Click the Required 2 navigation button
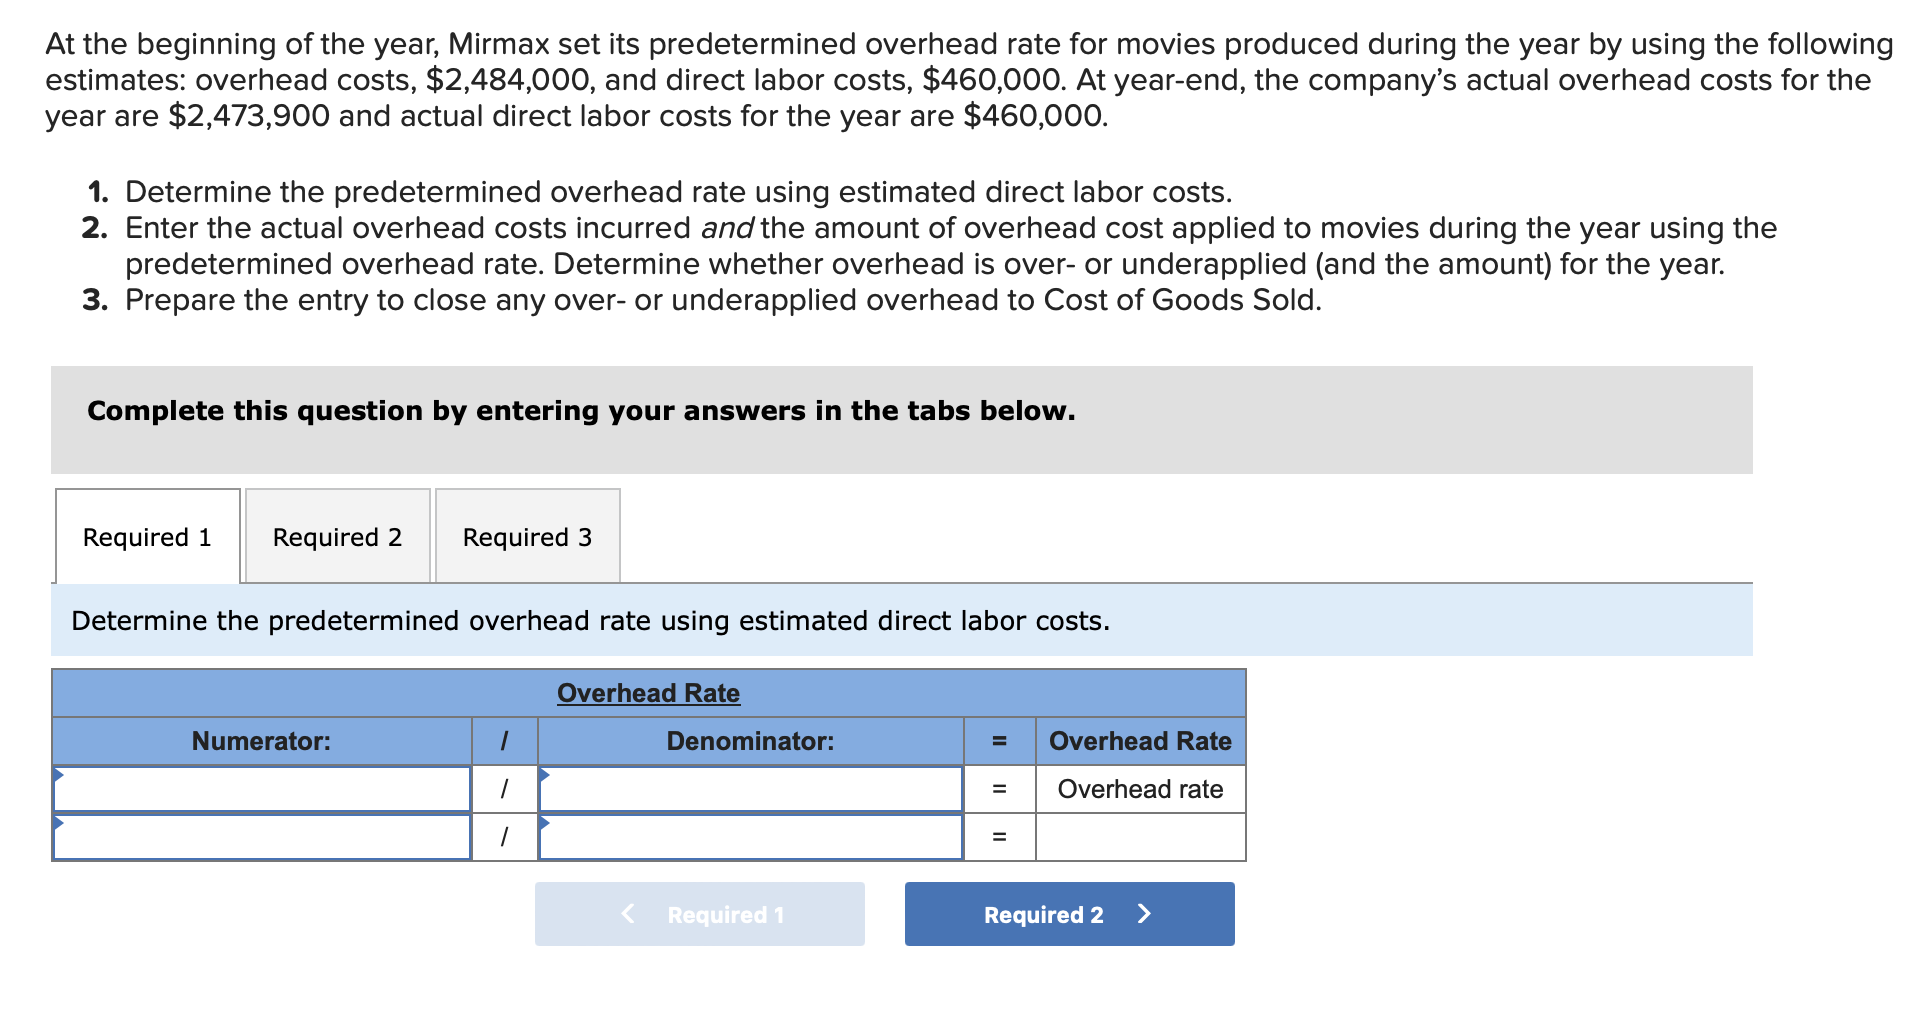This screenshot has width=1914, height=1020. tap(1069, 913)
